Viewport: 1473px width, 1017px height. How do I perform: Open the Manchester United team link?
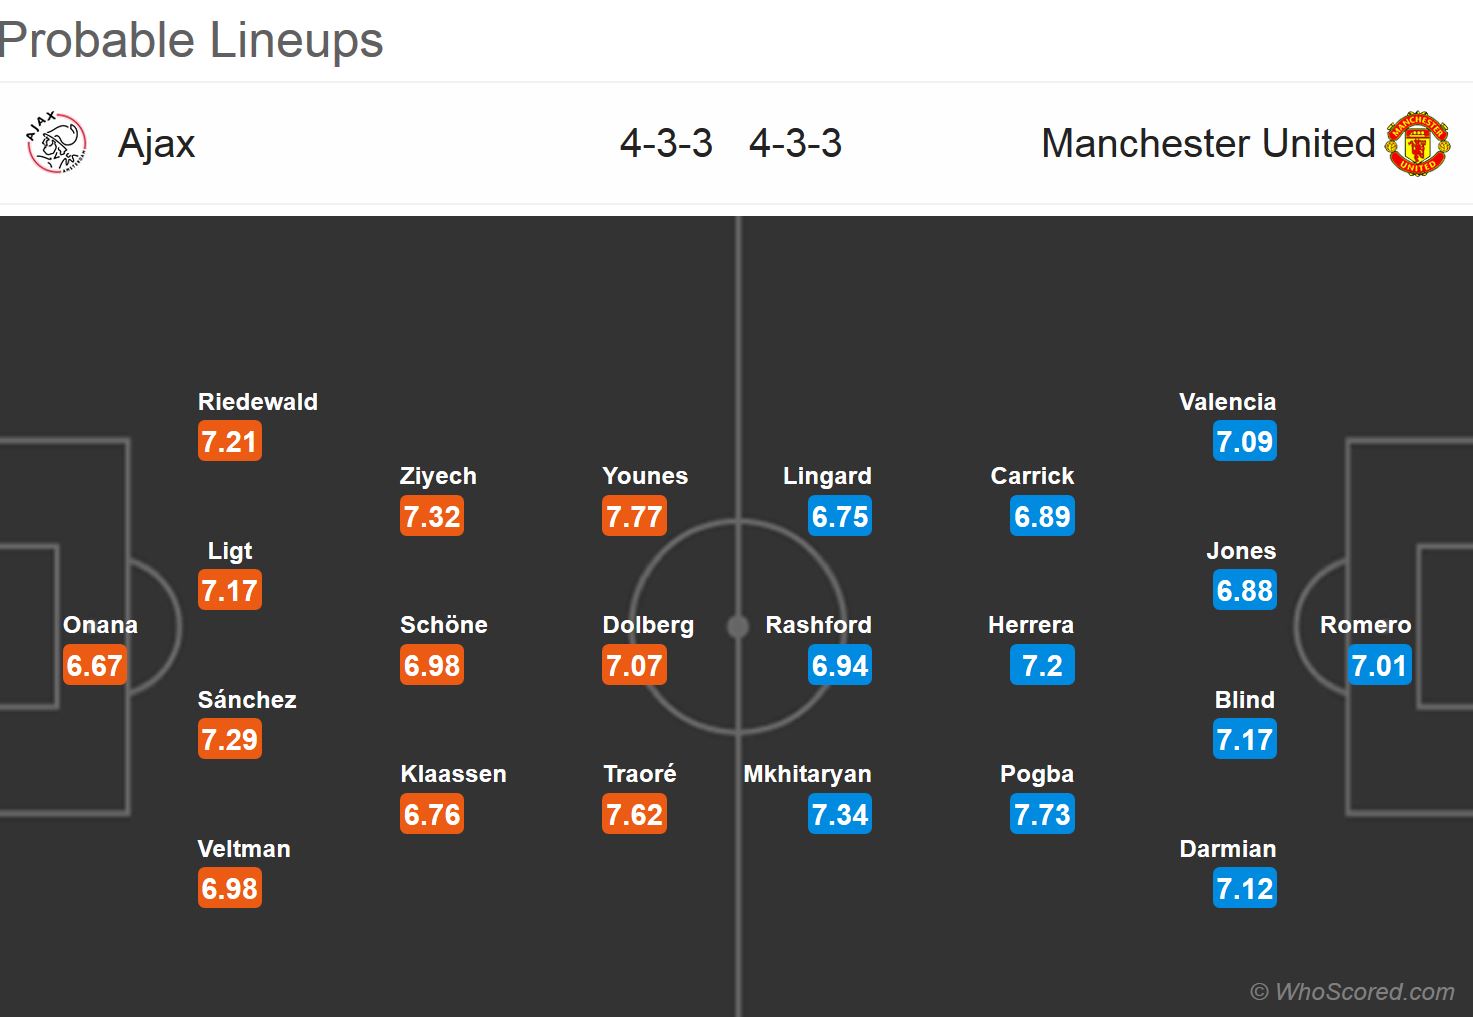tap(1208, 144)
